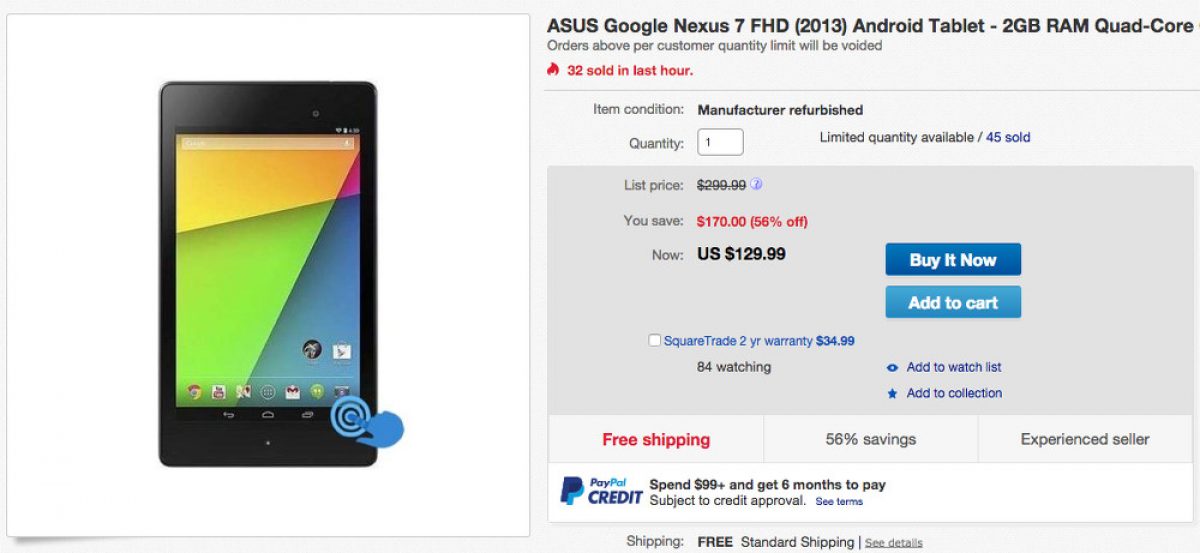
Task: Click the eye watch list icon
Action: (x=892, y=368)
